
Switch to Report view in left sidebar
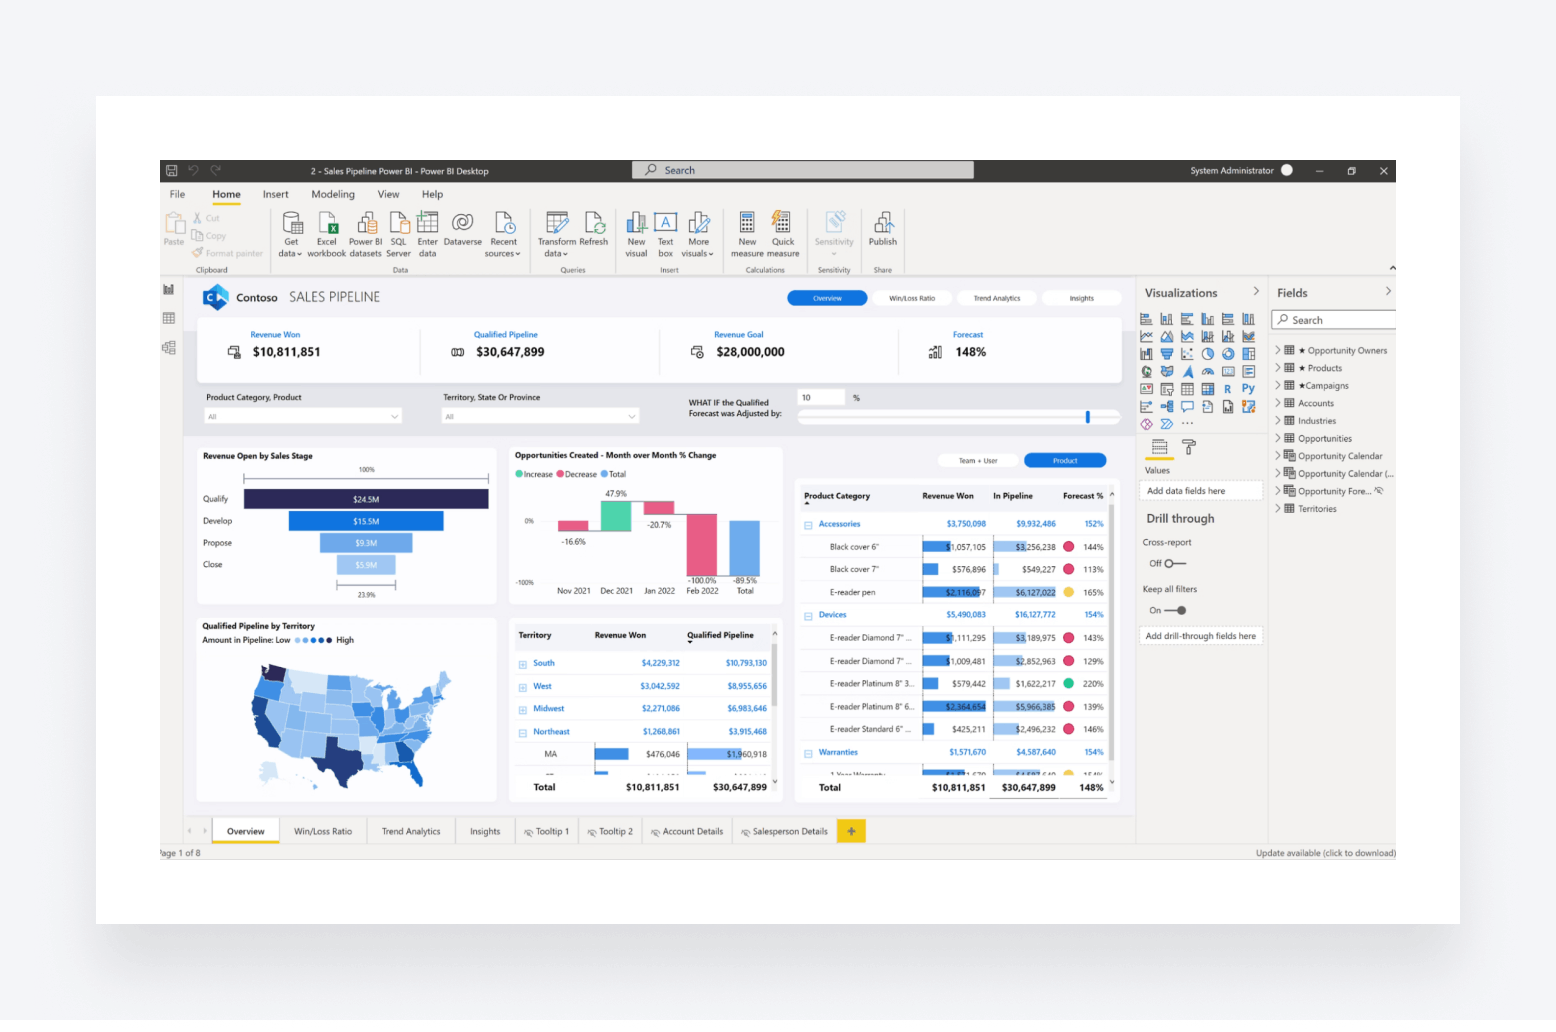tap(169, 290)
